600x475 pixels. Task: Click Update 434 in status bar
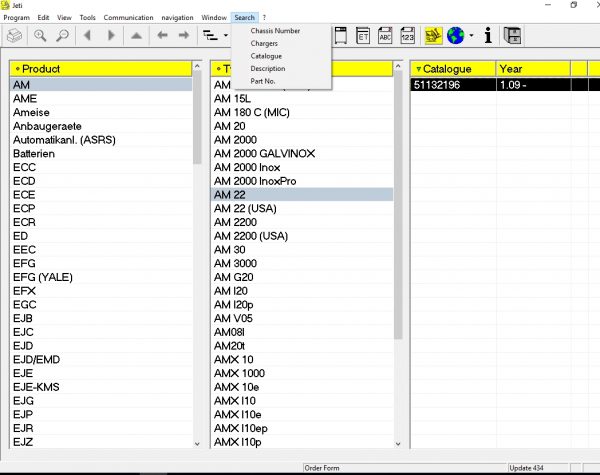click(526, 468)
